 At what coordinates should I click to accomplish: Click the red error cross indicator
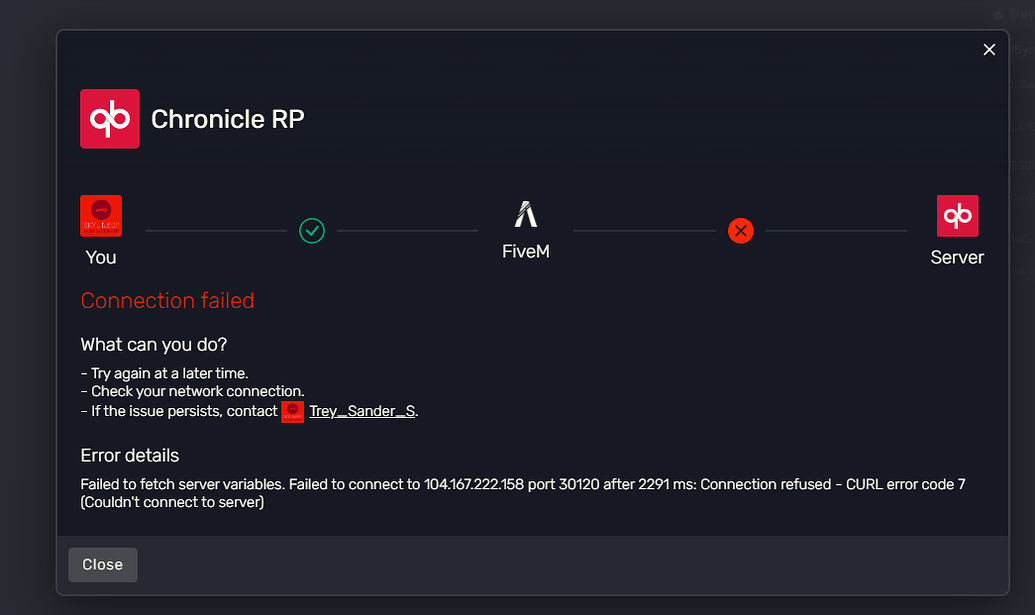tap(740, 231)
